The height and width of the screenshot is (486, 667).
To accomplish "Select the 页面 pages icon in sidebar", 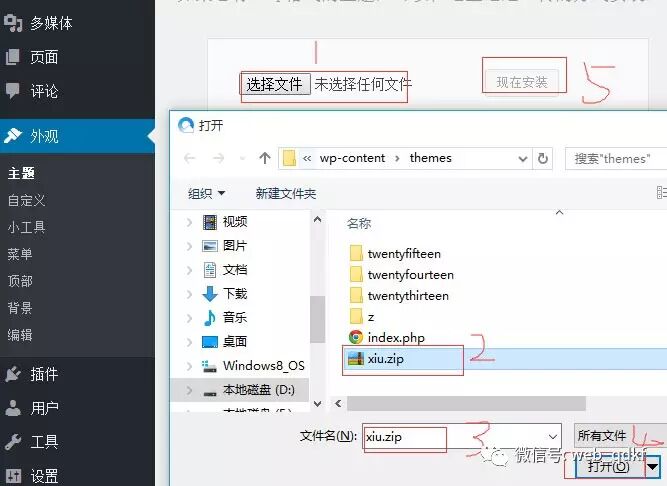I will [x=13, y=57].
